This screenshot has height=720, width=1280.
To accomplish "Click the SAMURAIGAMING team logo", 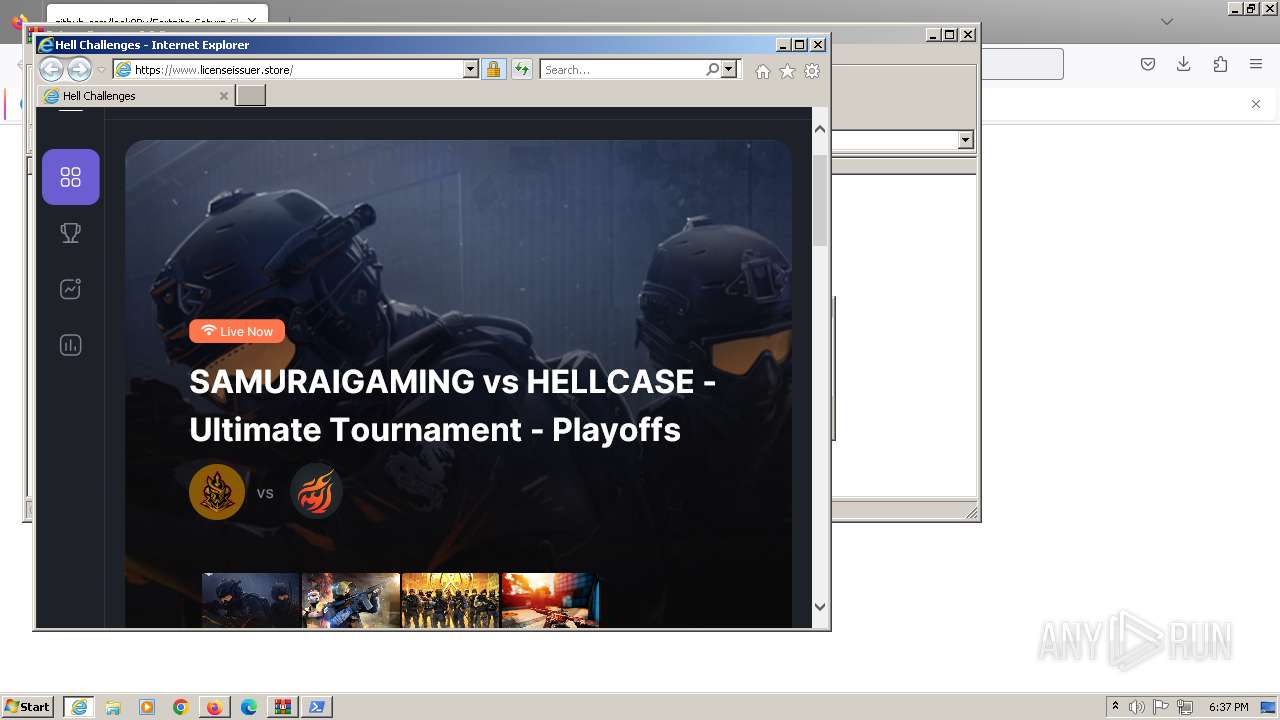I will point(217,492).
